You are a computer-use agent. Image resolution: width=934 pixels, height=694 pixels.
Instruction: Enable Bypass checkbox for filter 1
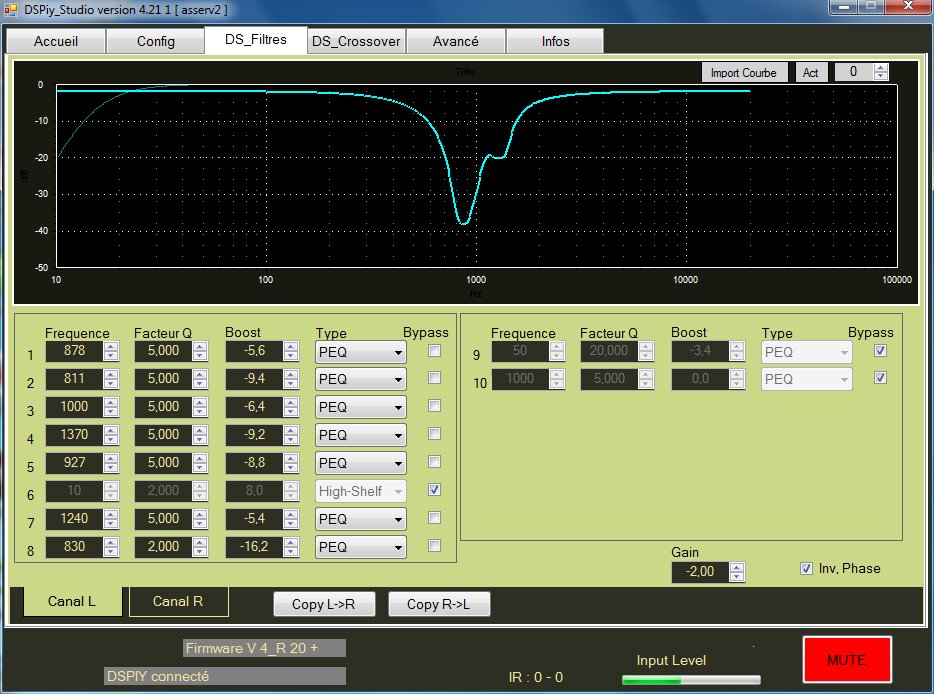coord(434,351)
